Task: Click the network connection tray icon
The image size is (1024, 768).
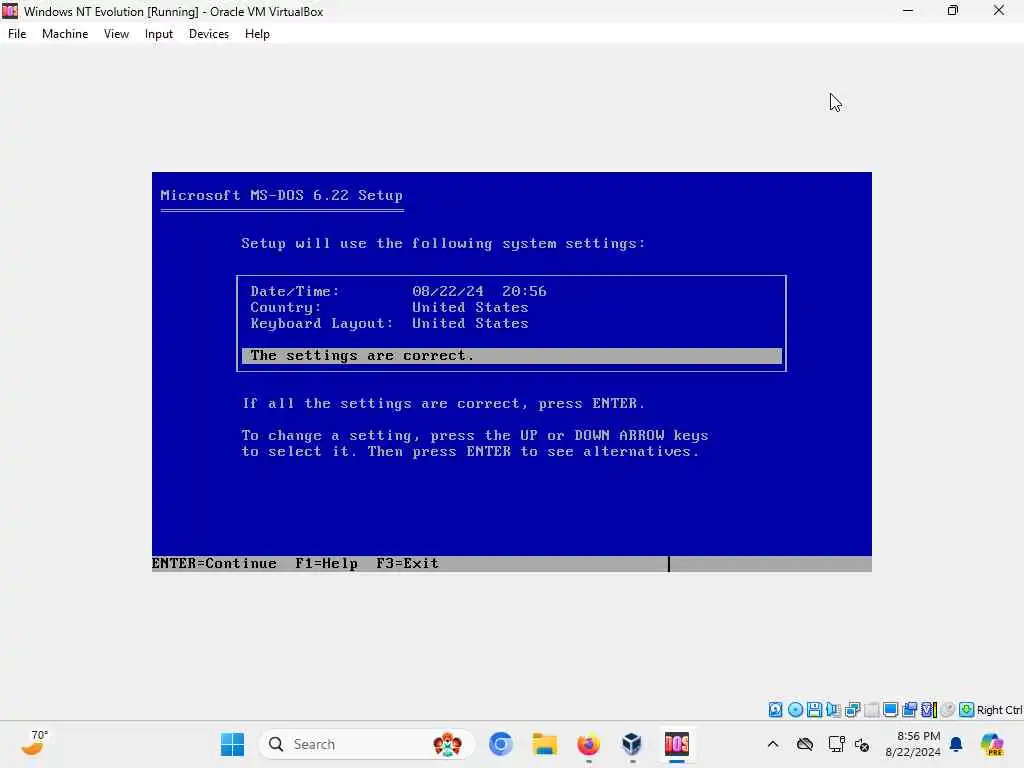Action: tap(837, 744)
